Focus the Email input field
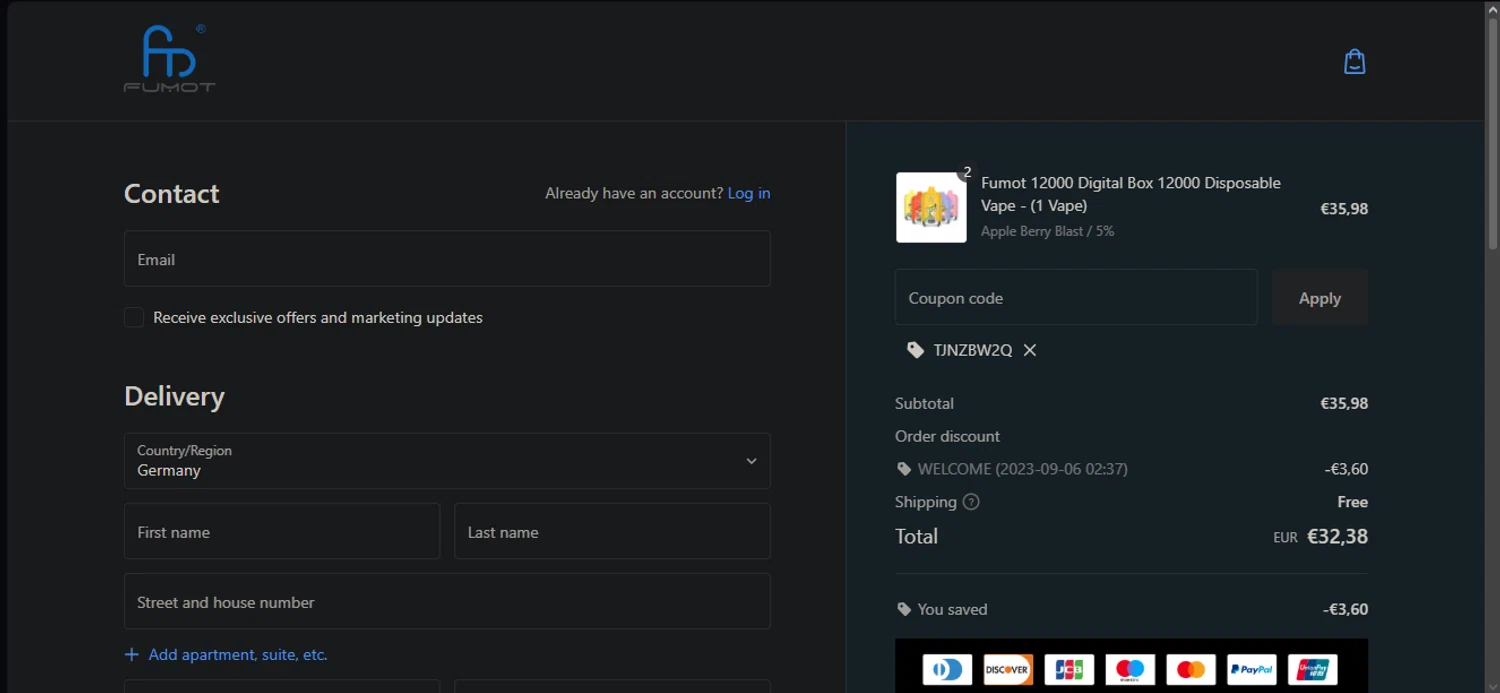The width and height of the screenshot is (1500, 693). [x=447, y=259]
